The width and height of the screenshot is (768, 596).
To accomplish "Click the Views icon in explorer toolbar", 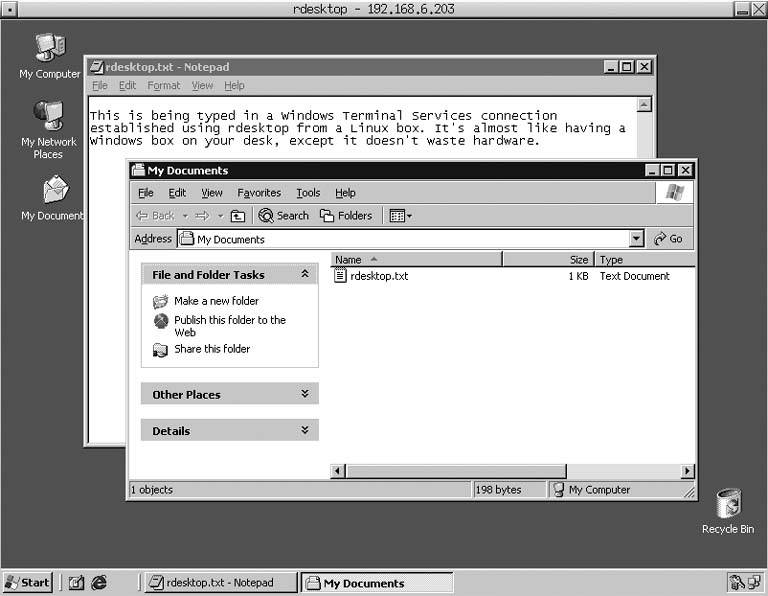I will (400, 215).
